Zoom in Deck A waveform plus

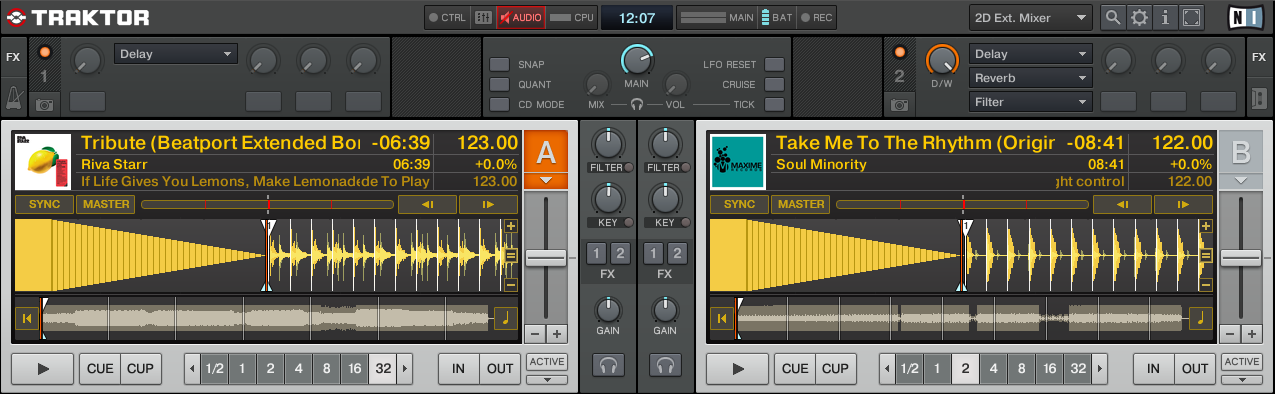coord(510,227)
